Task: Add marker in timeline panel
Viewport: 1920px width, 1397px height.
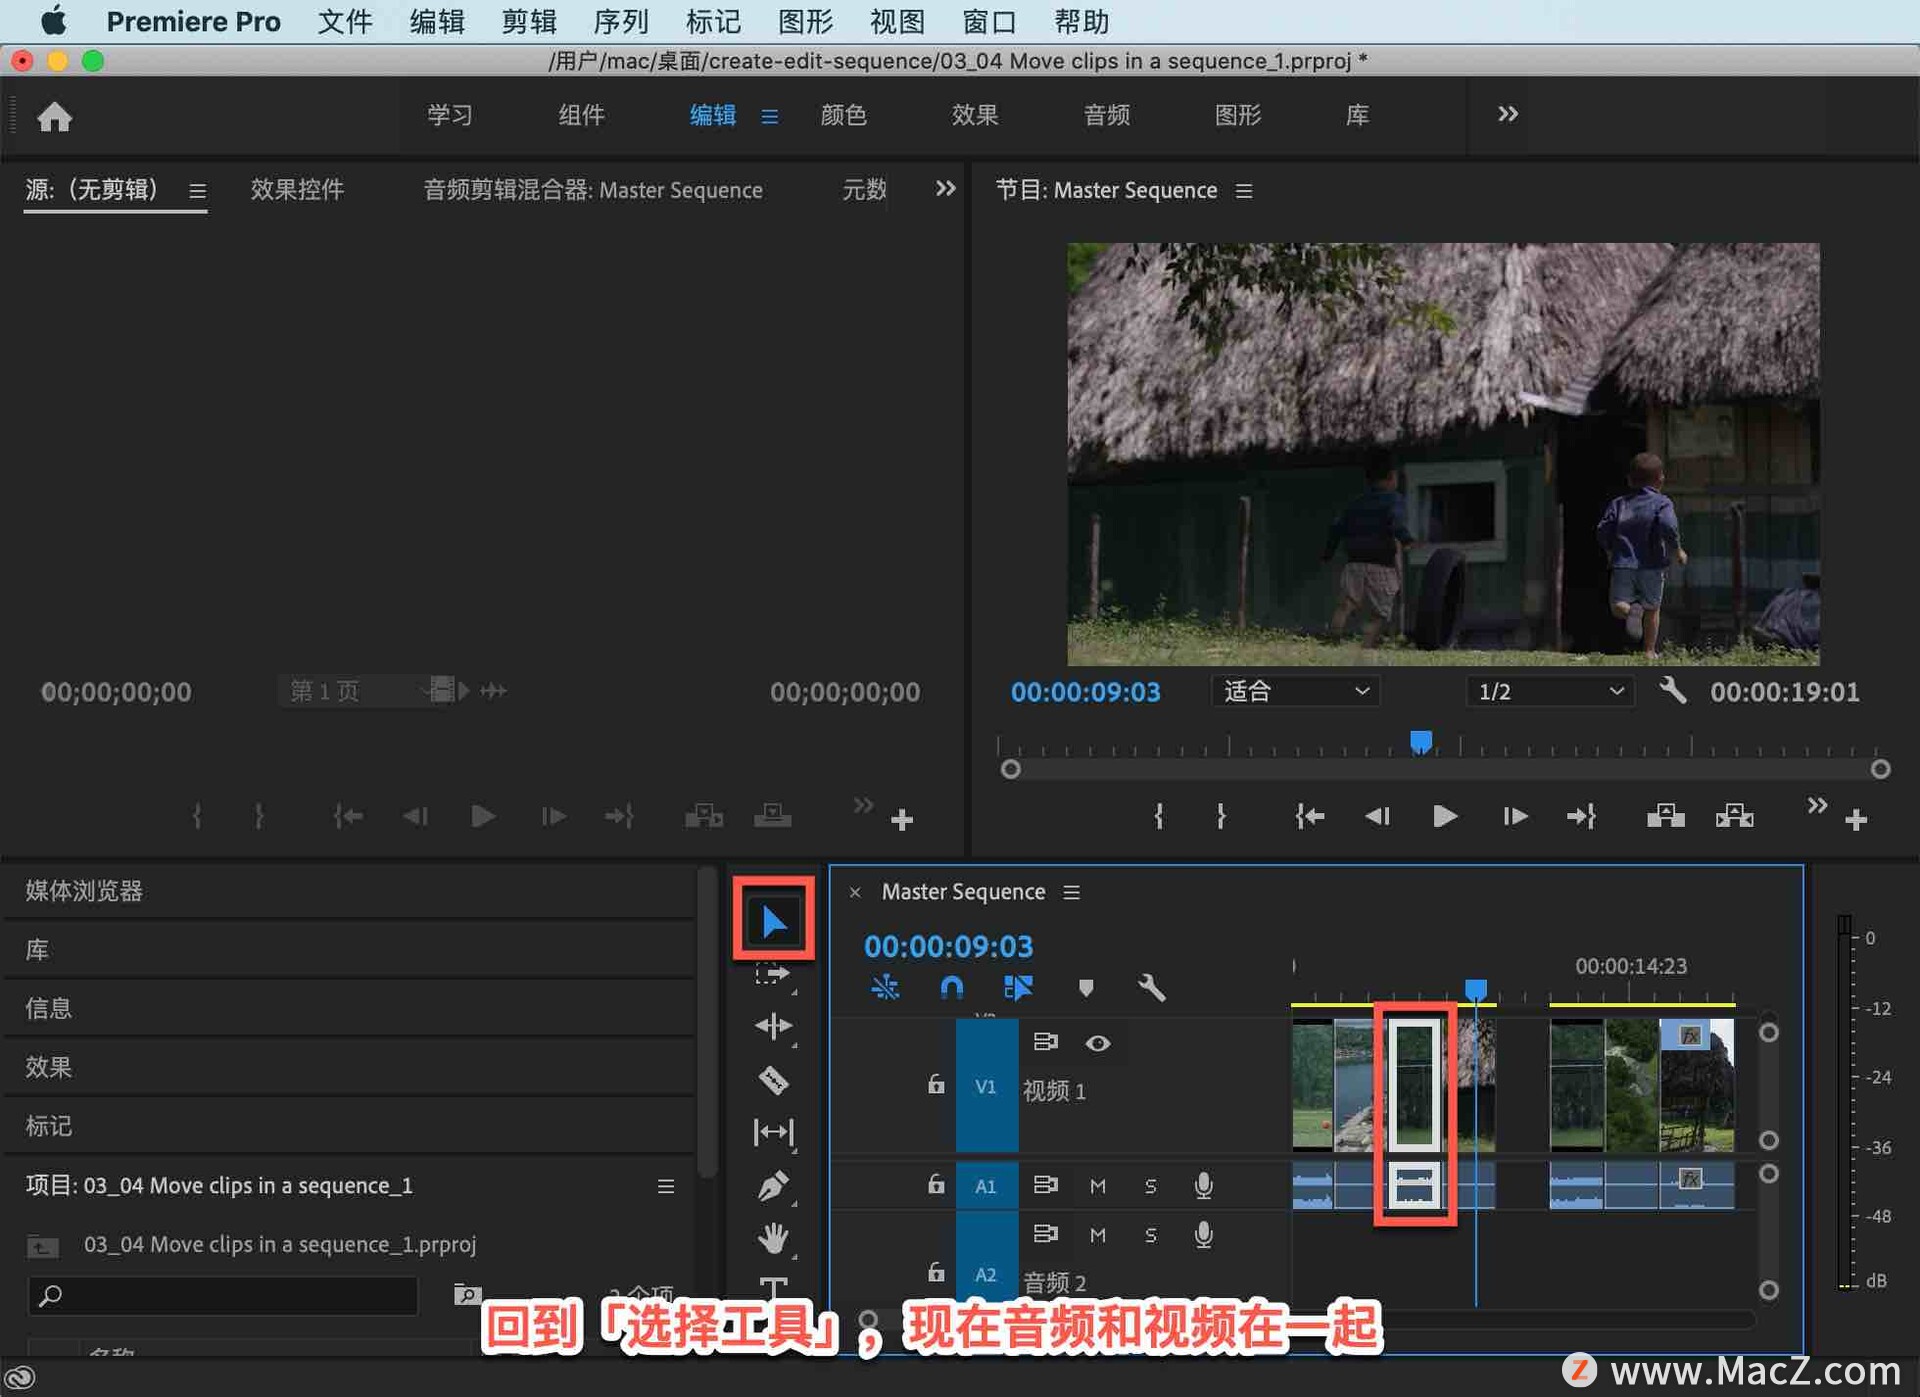Action: click(x=1086, y=988)
